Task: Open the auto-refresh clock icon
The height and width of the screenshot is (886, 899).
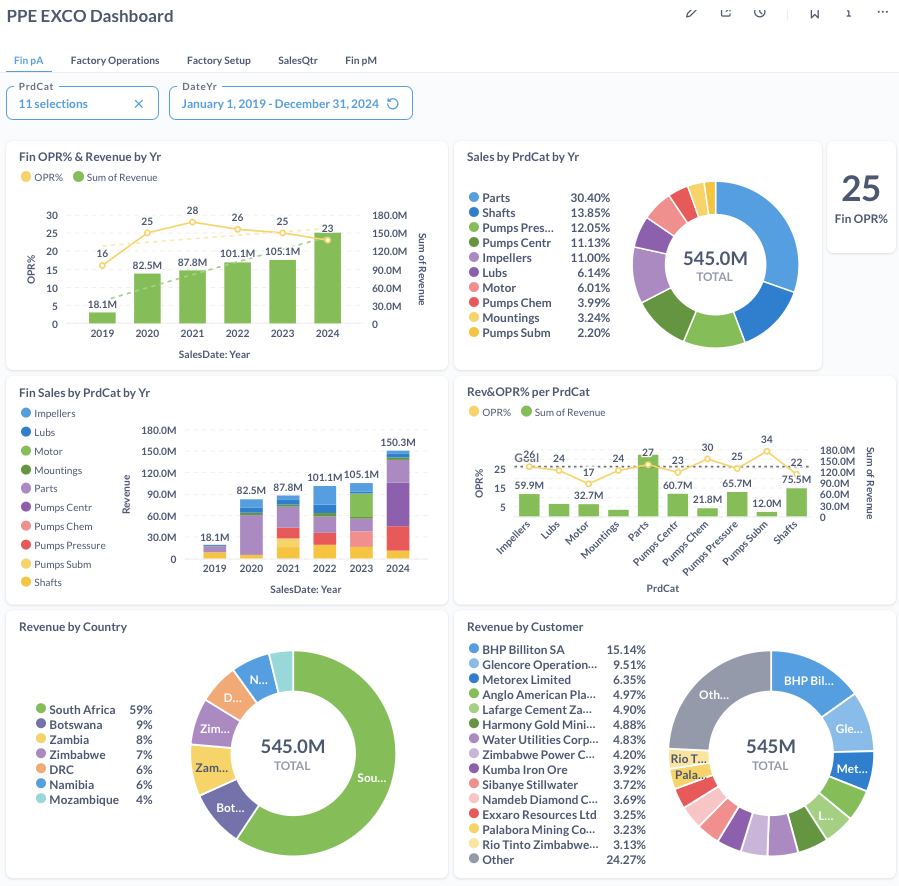Action: [x=760, y=13]
